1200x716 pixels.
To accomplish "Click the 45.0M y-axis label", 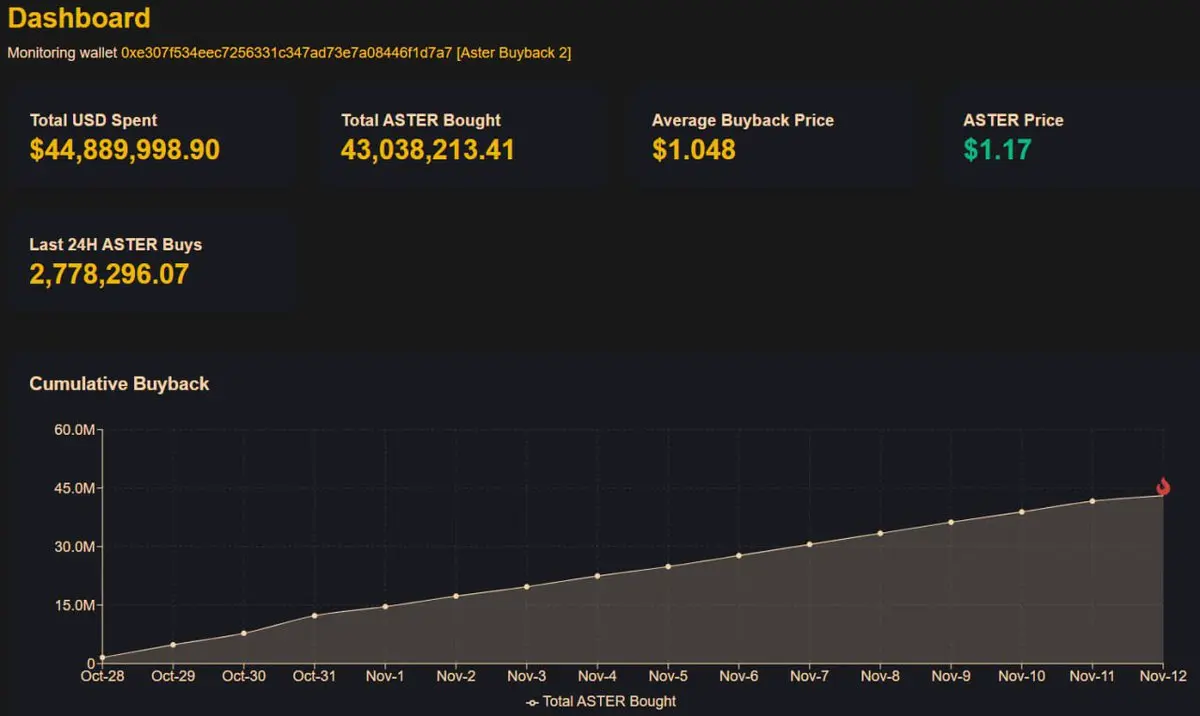I will click(74, 488).
